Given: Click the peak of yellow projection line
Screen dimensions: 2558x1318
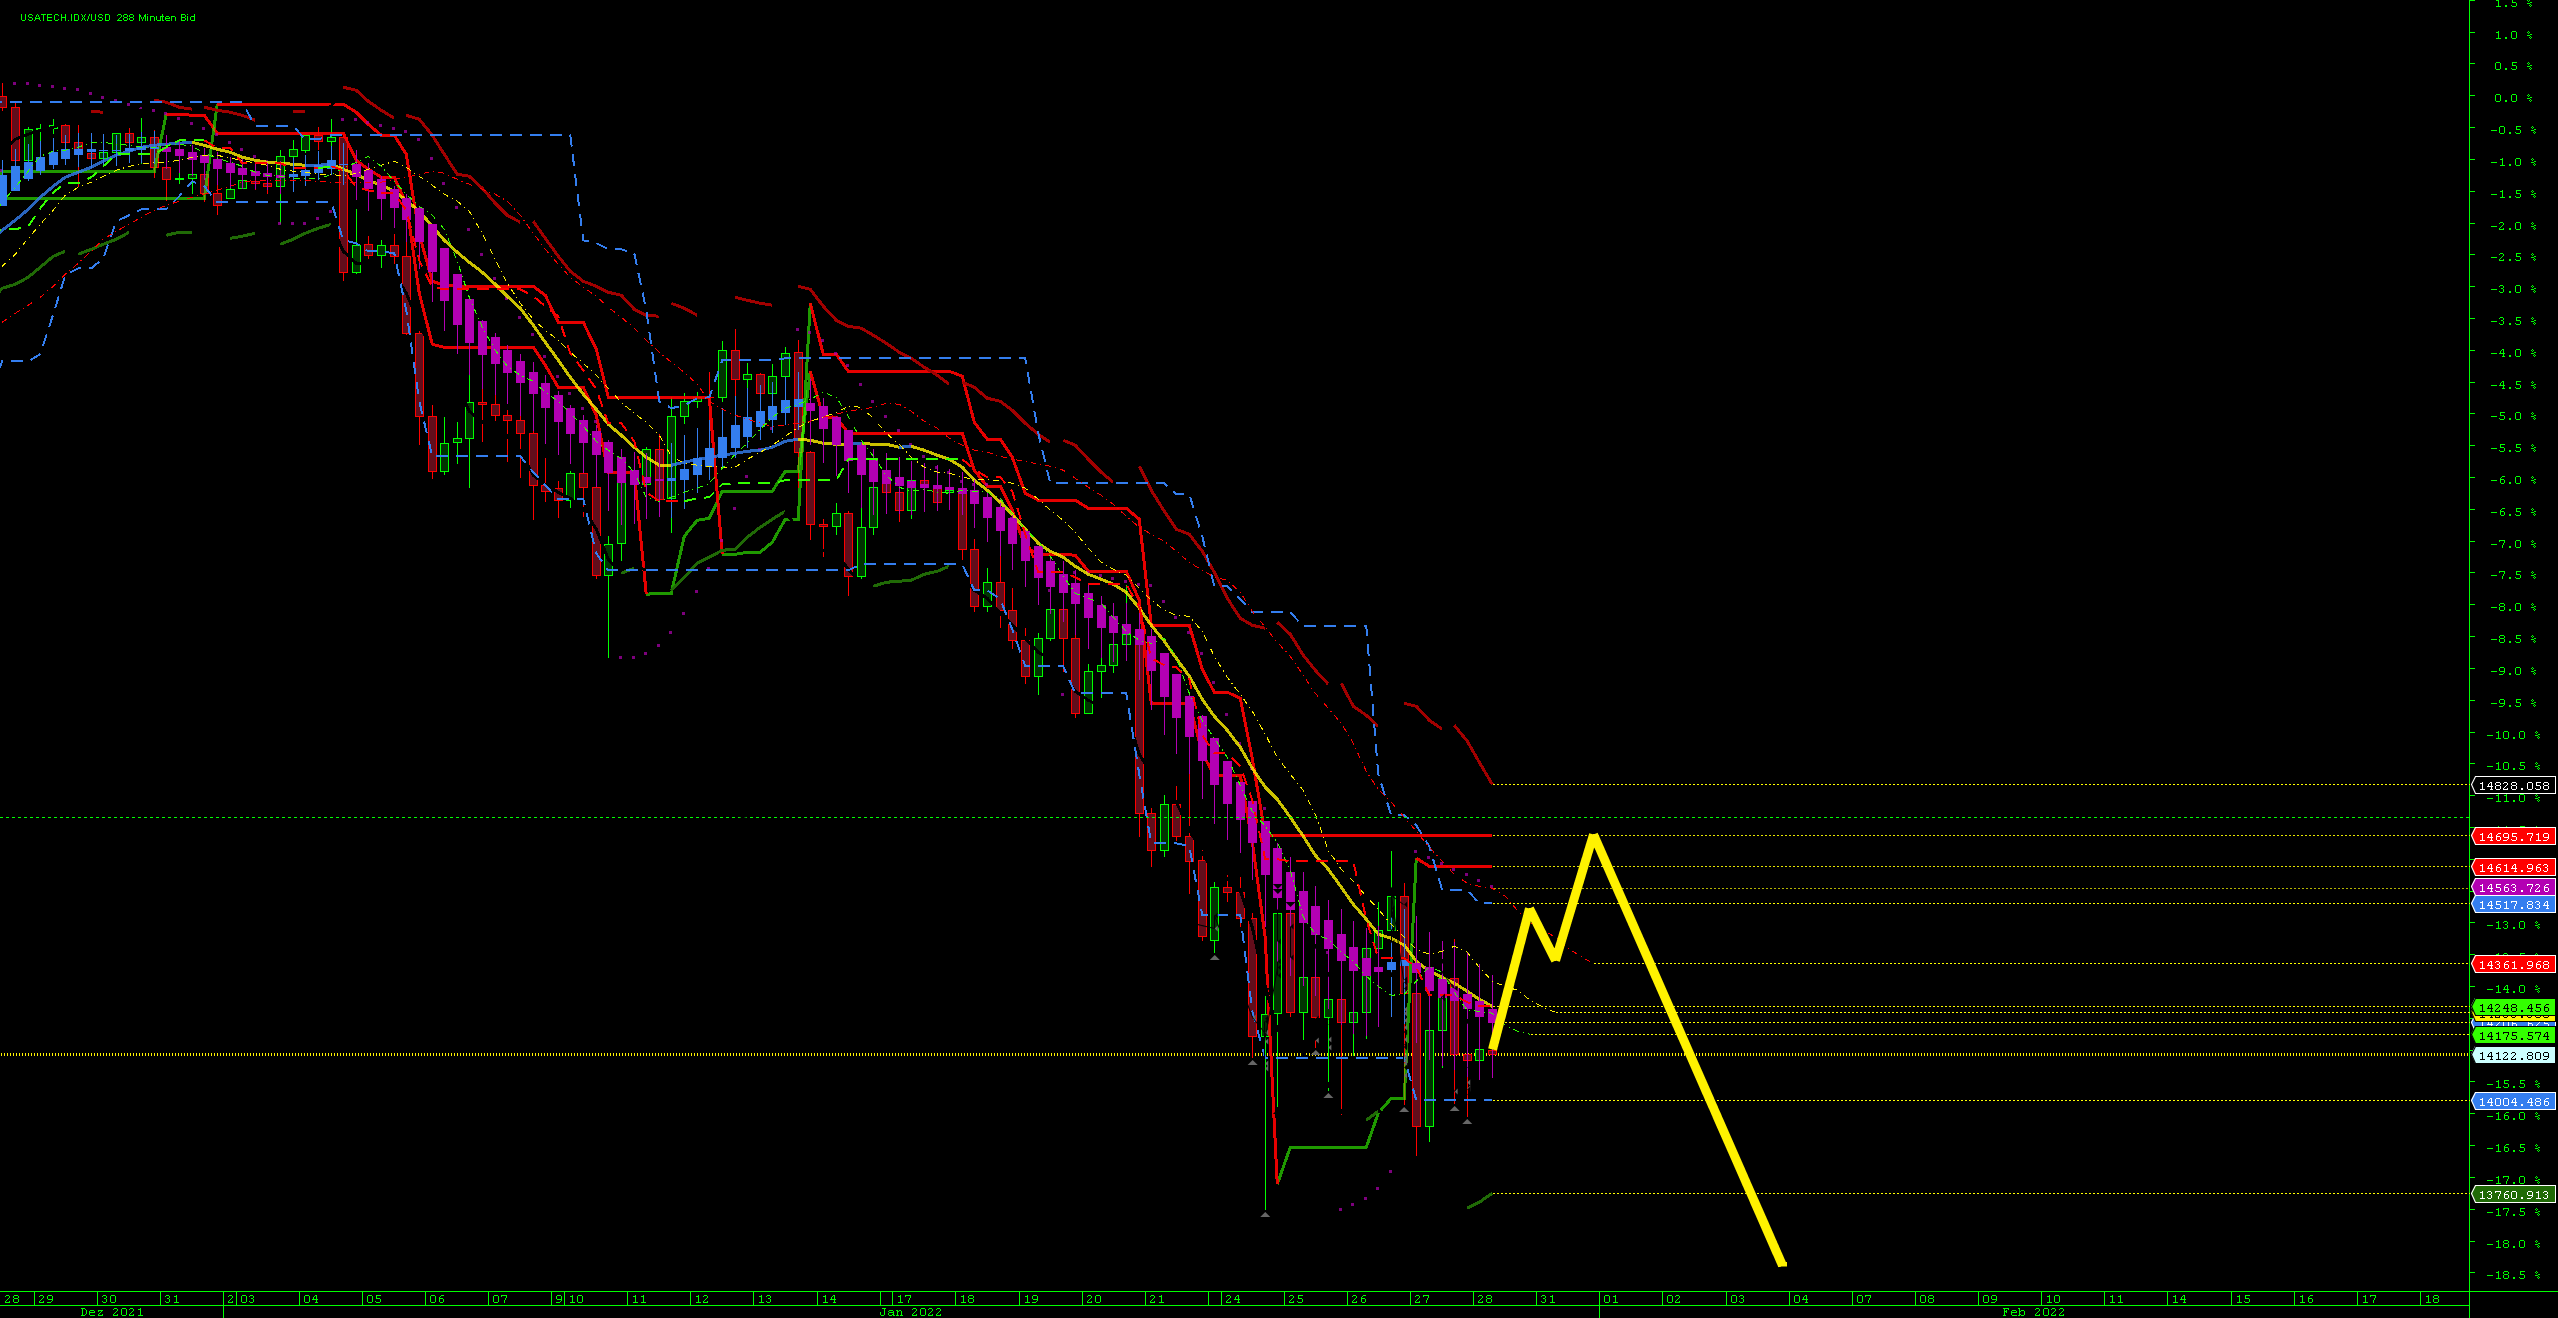Looking at the screenshot, I should tap(1594, 836).
